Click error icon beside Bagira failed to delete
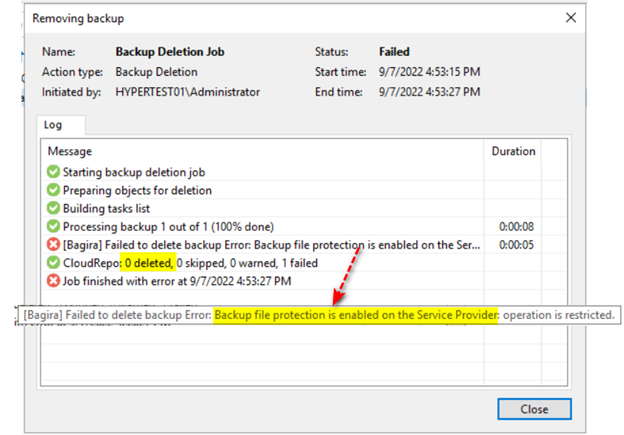This screenshot has height=435, width=624. tap(53, 244)
